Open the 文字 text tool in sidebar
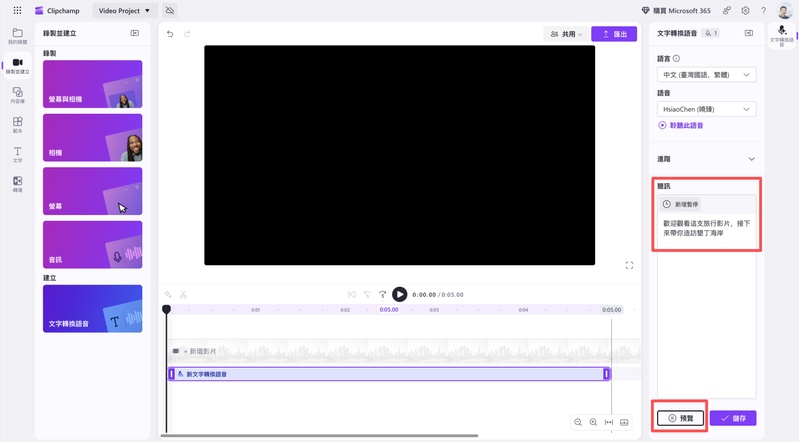Viewport: 799px width, 442px height. pos(17,154)
